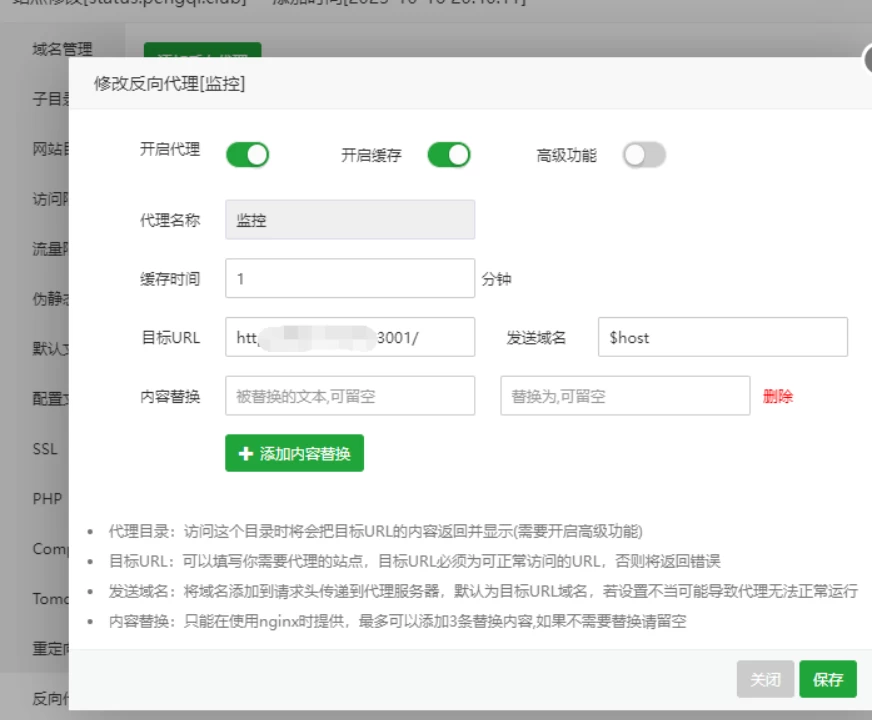Click the 被替换的文本 input field
The image size is (872, 720).
pyautogui.click(x=350, y=396)
